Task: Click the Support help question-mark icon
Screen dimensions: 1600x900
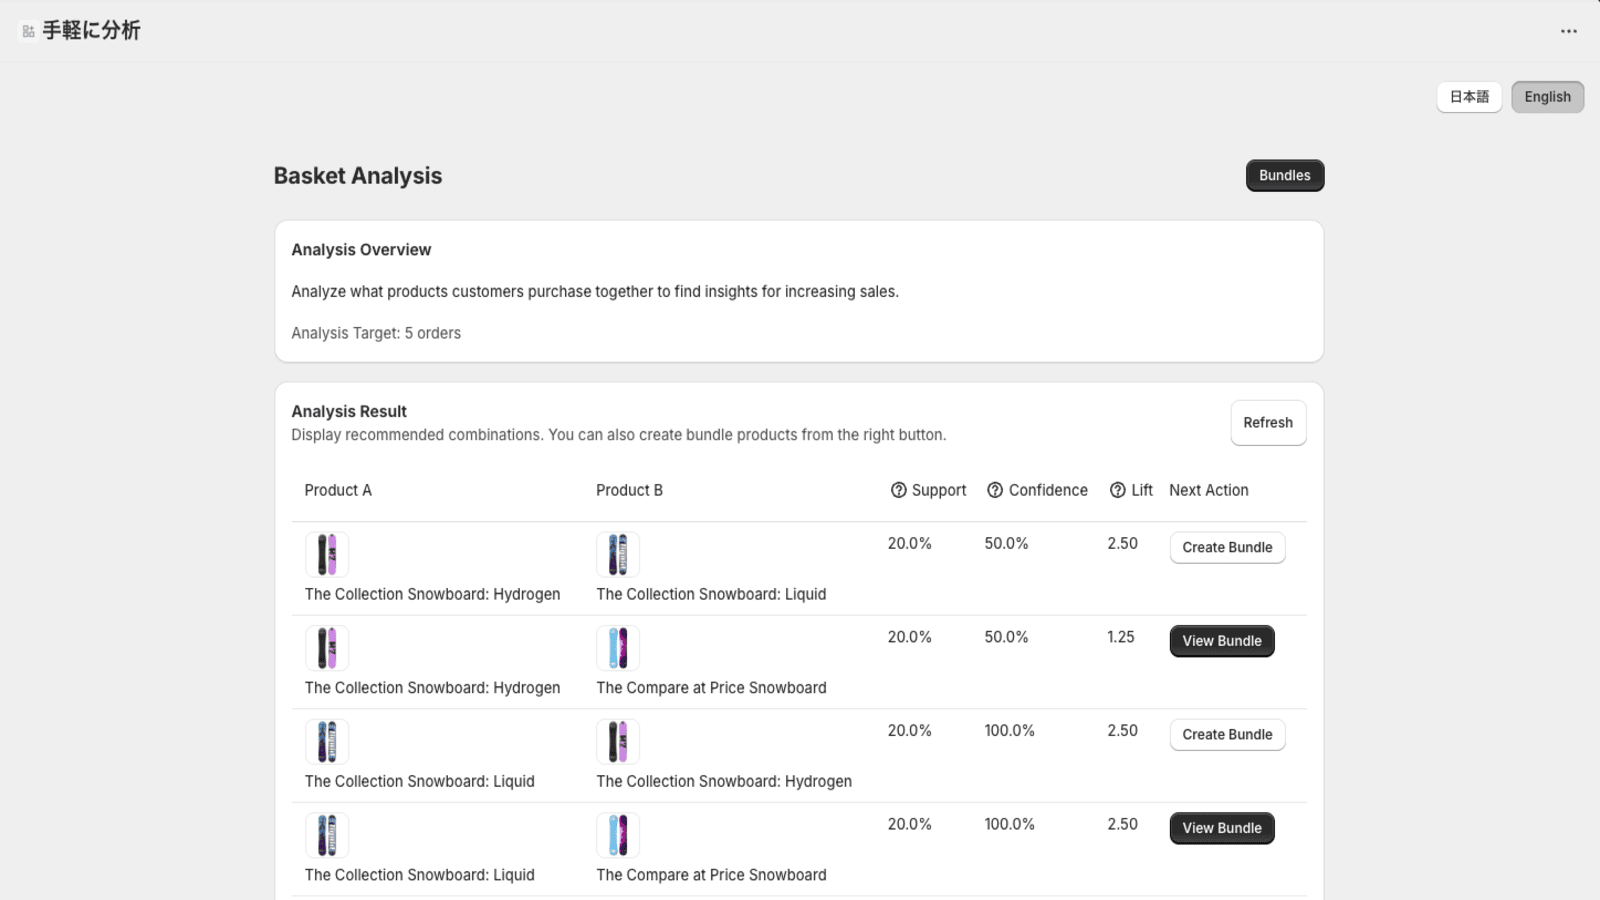Action: (x=898, y=490)
